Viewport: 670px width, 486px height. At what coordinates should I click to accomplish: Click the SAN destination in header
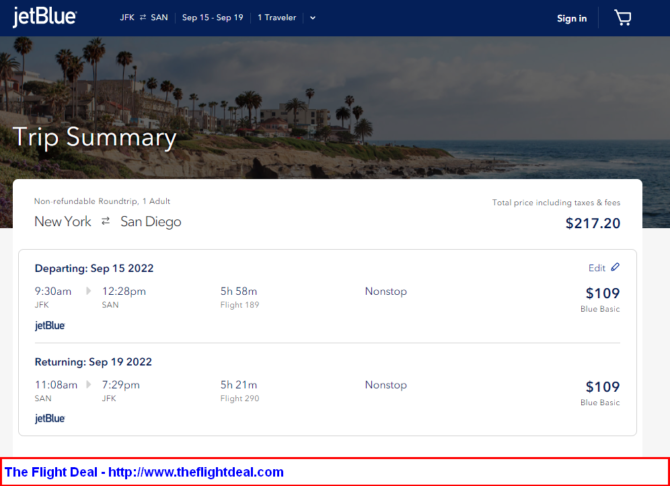(159, 18)
